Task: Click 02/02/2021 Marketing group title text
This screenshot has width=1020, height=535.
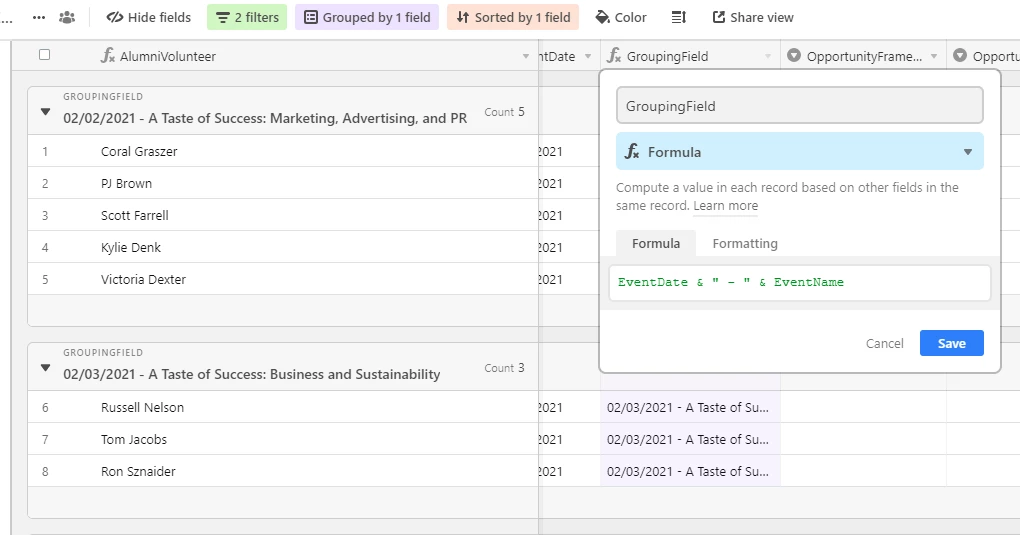Action: (265, 118)
